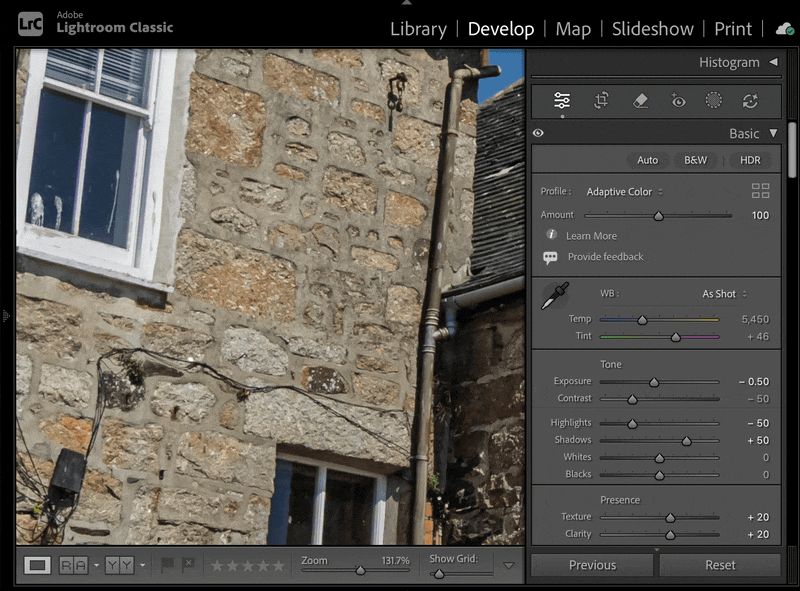
Task: Open the Learn More link
Action: 591,236
